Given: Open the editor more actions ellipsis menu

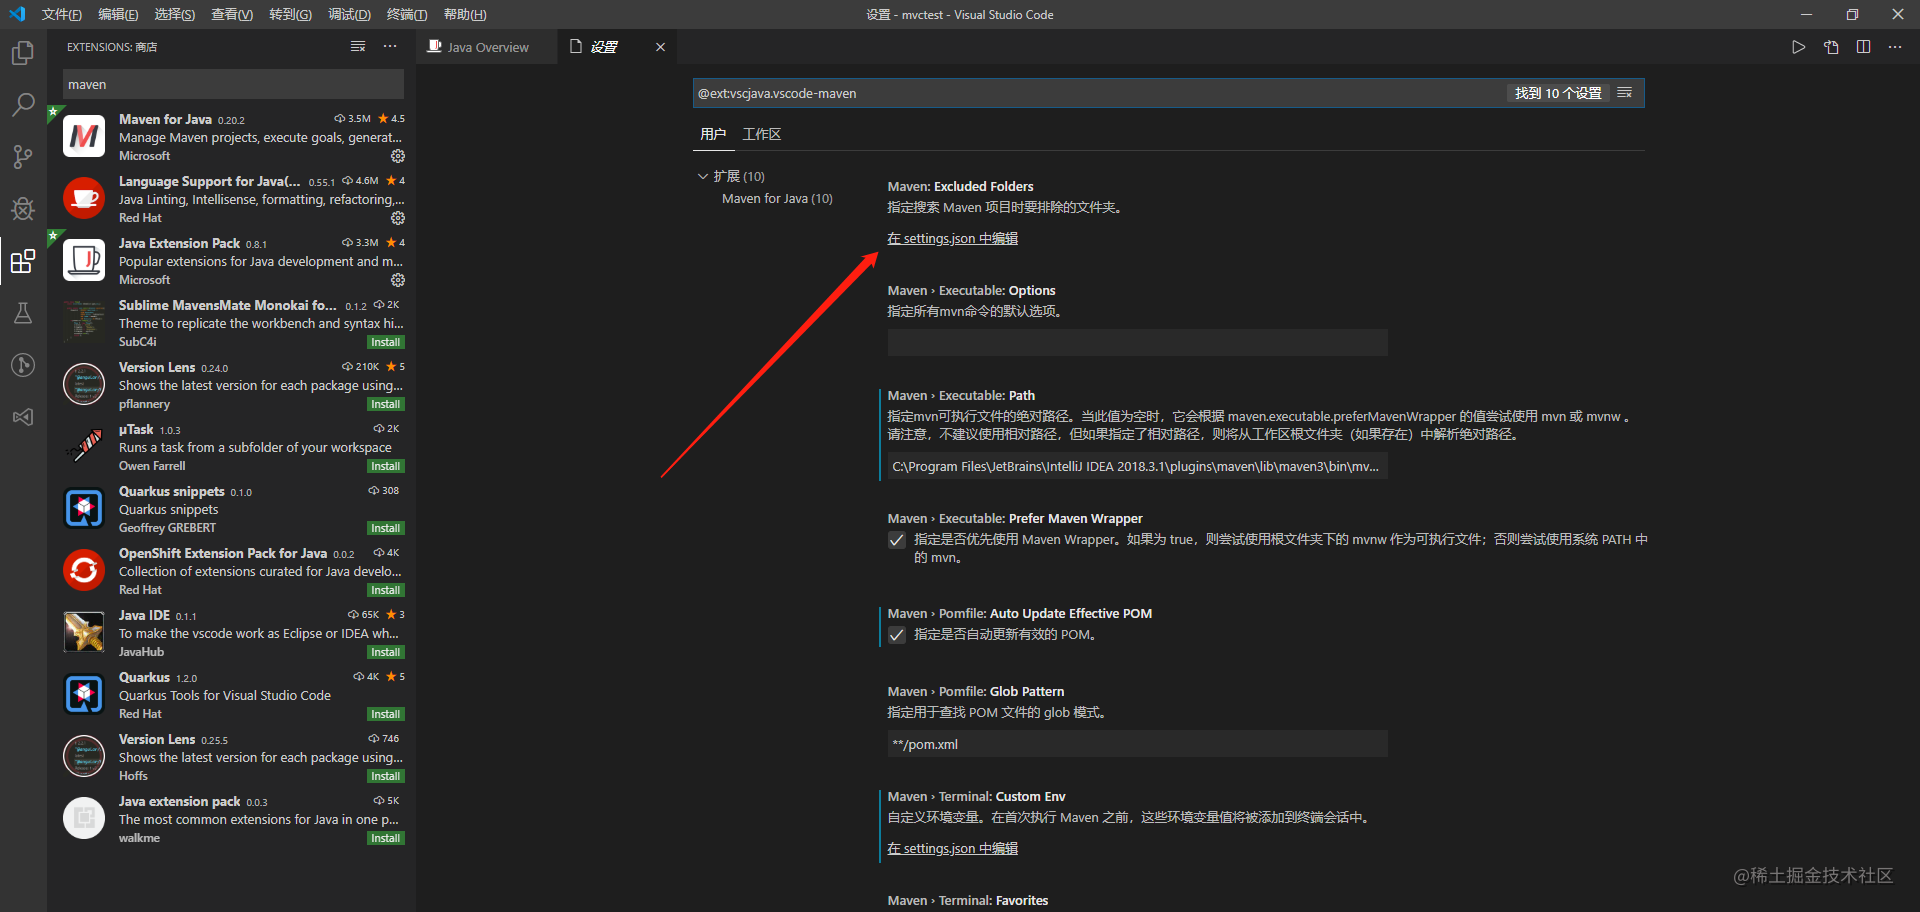Looking at the screenshot, I should (x=1895, y=46).
